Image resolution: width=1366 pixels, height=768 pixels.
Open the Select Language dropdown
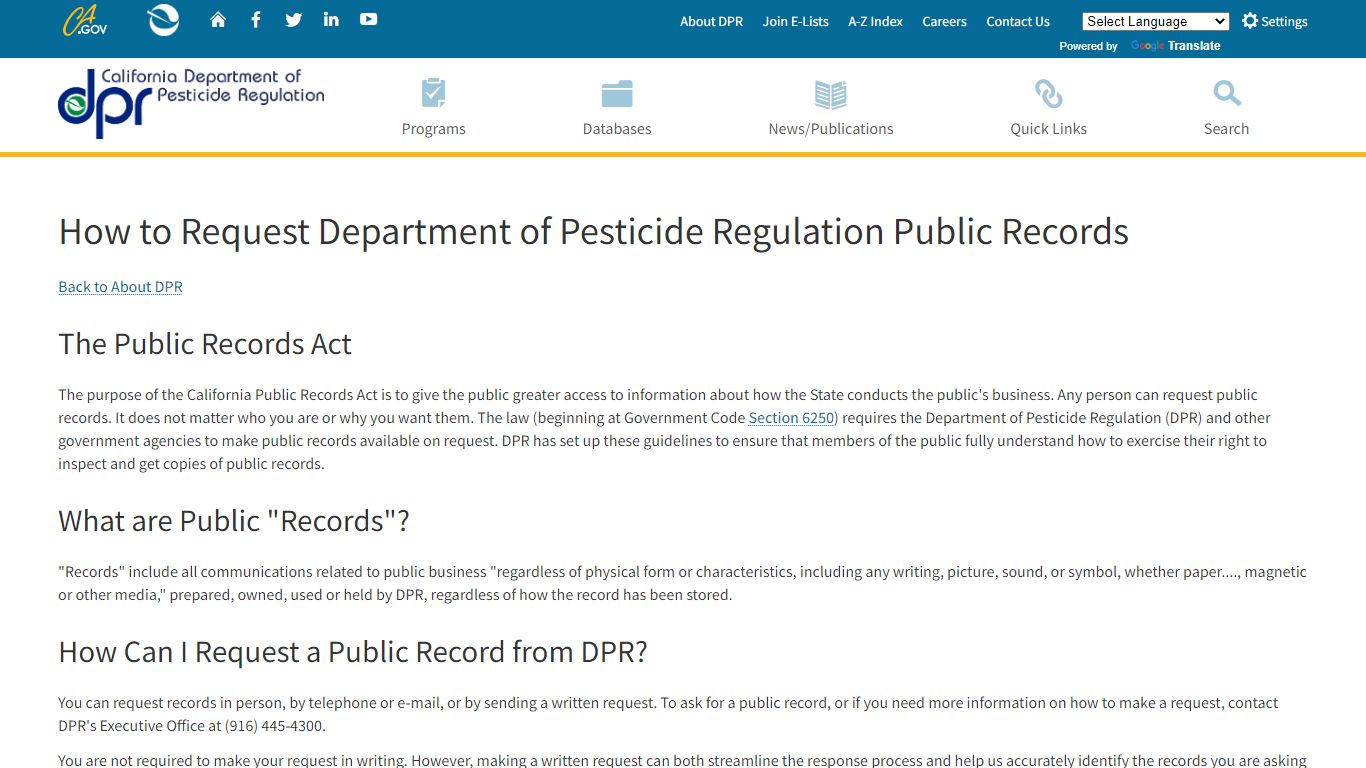coord(1156,21)
